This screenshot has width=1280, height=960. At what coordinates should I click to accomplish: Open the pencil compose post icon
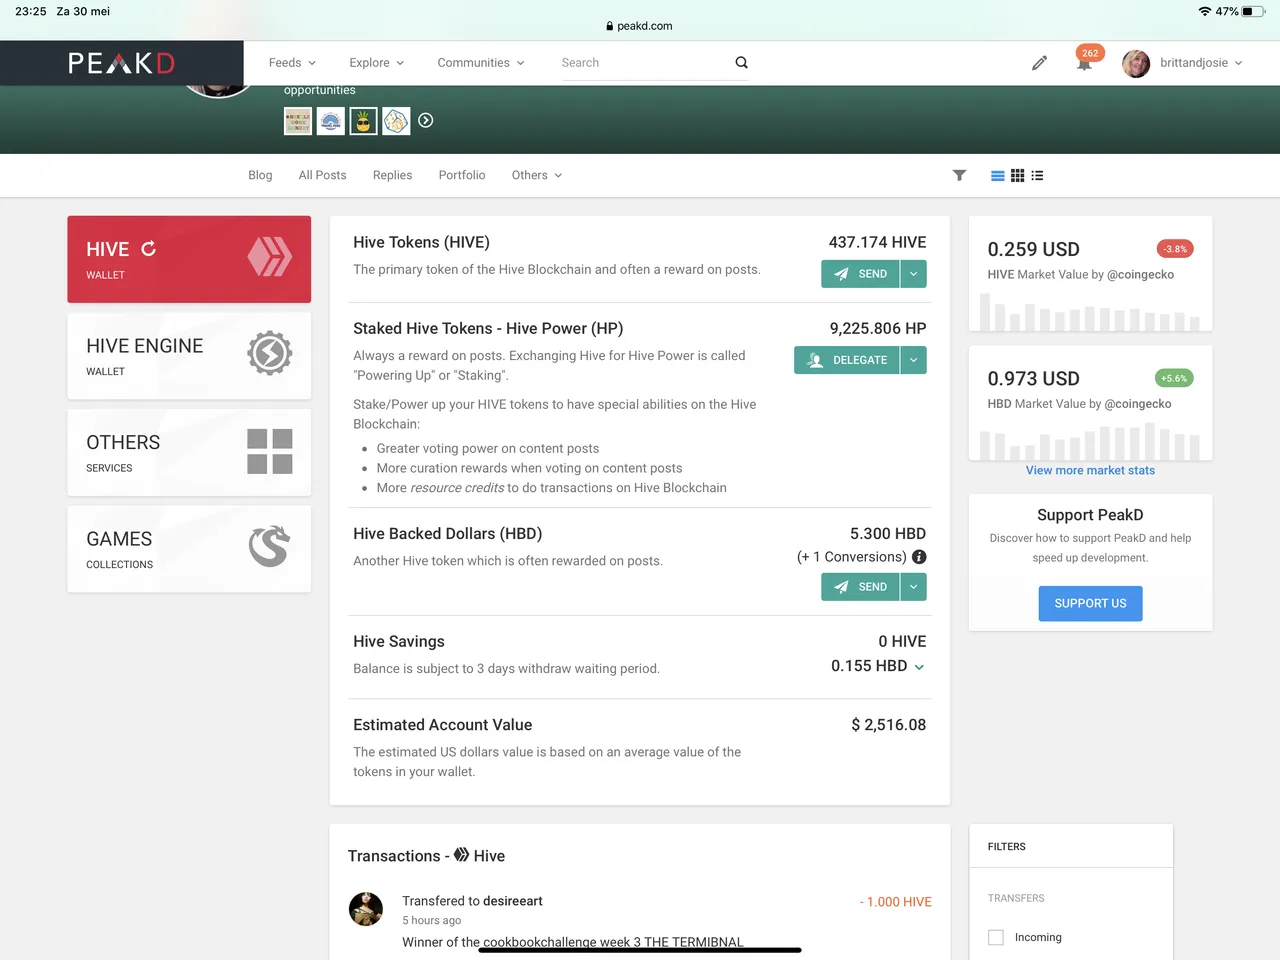[x=1040, y=63]
